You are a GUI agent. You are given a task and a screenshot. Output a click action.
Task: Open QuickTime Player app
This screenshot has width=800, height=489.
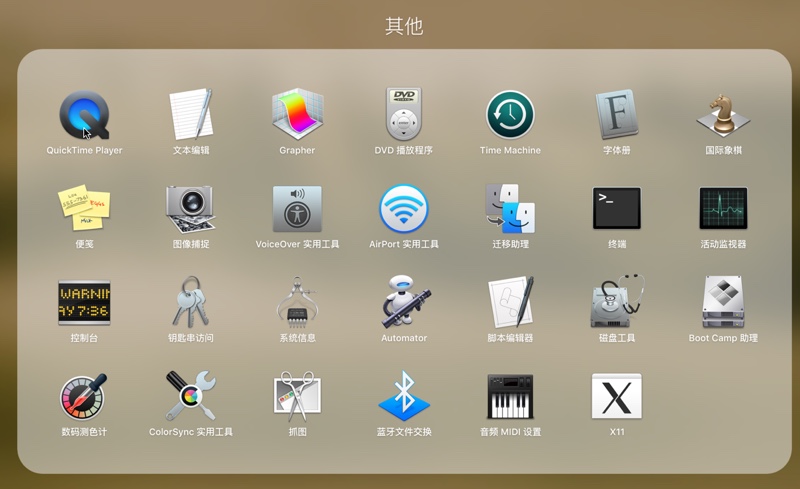click(84, 115)
